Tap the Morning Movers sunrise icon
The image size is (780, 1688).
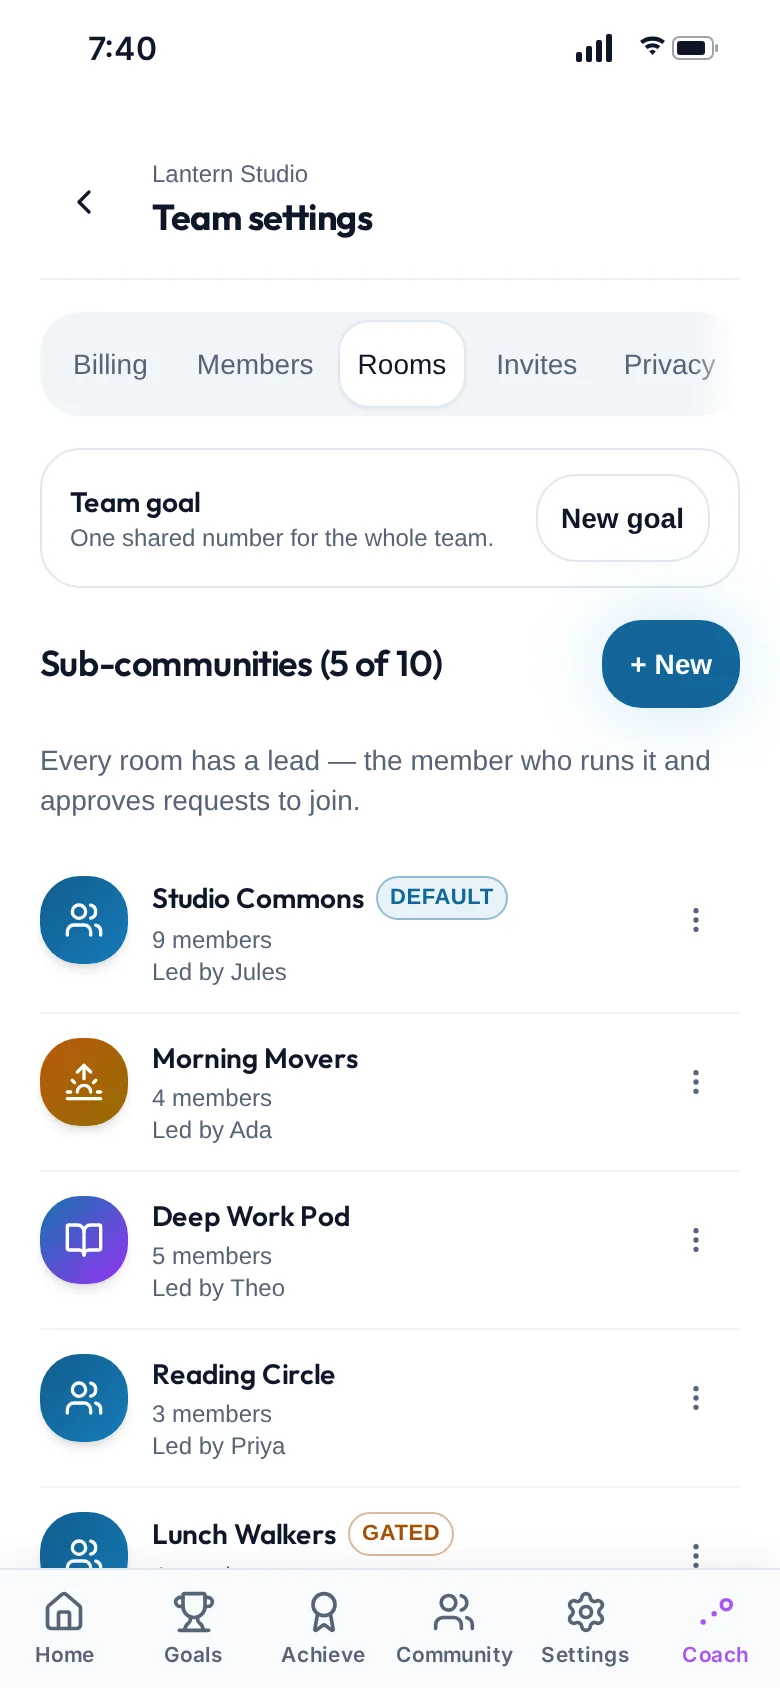point(84,1082)
